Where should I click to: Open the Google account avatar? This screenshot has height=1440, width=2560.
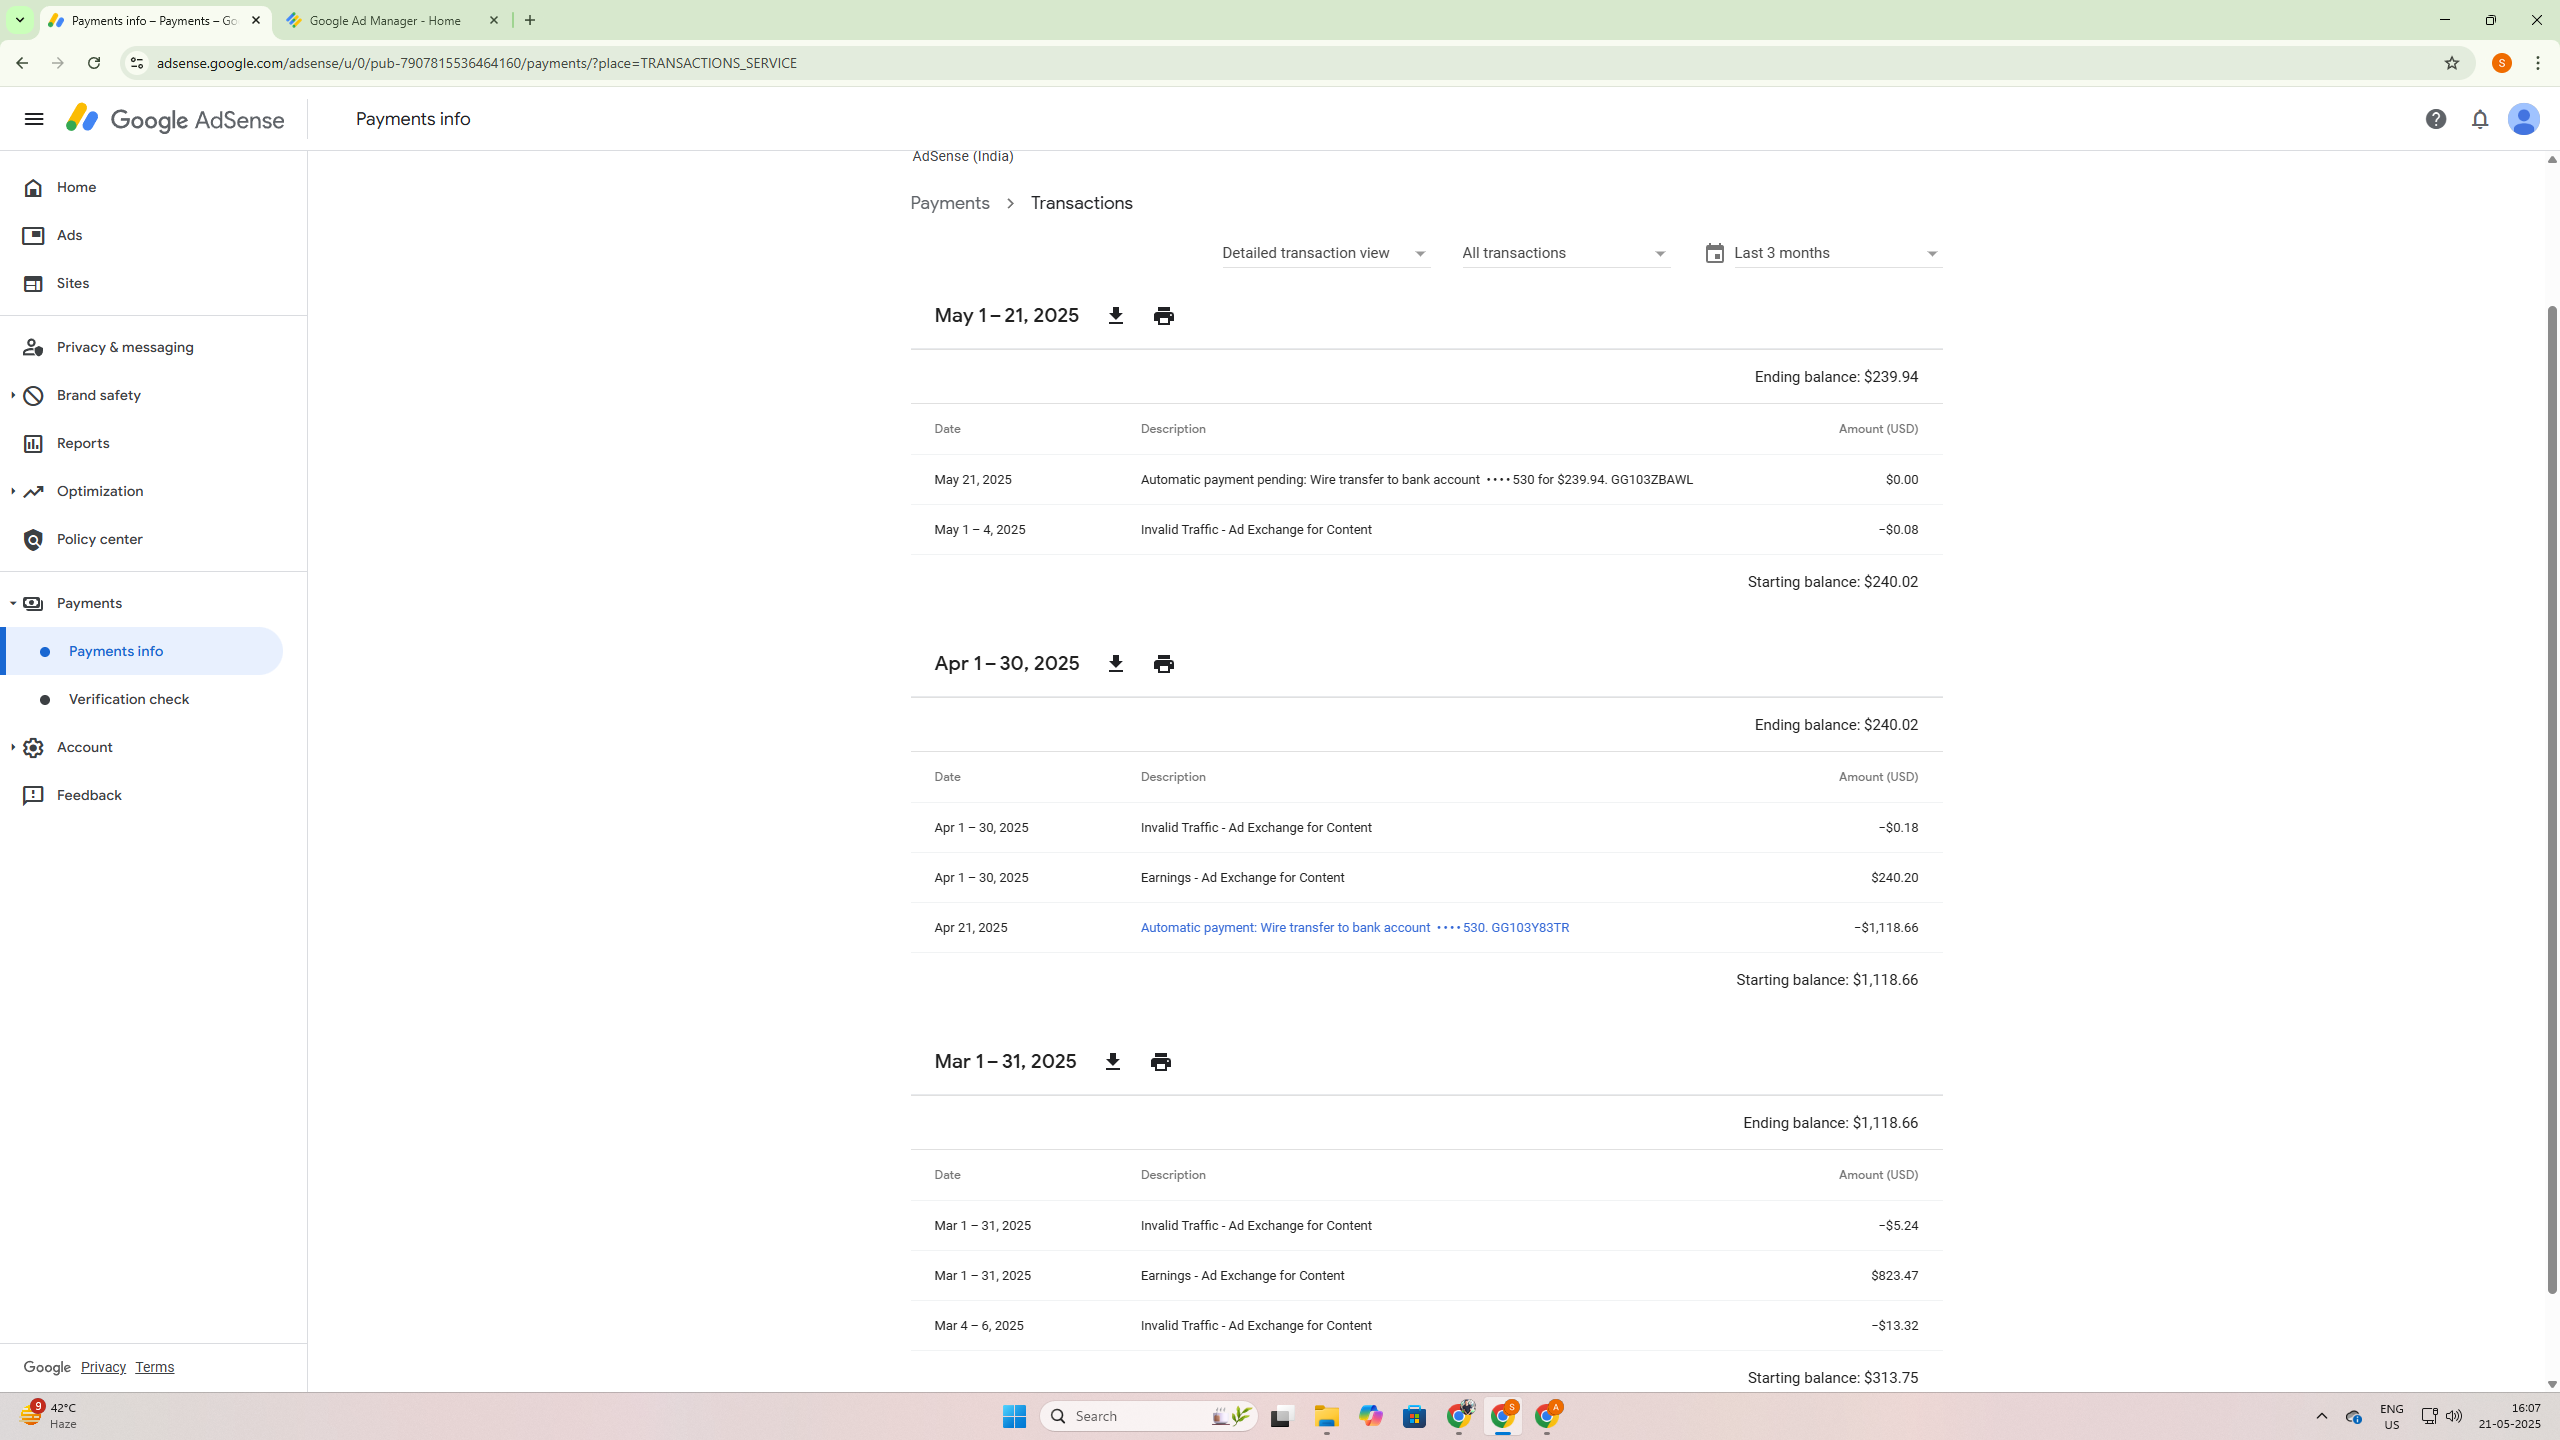point(2523,119)
